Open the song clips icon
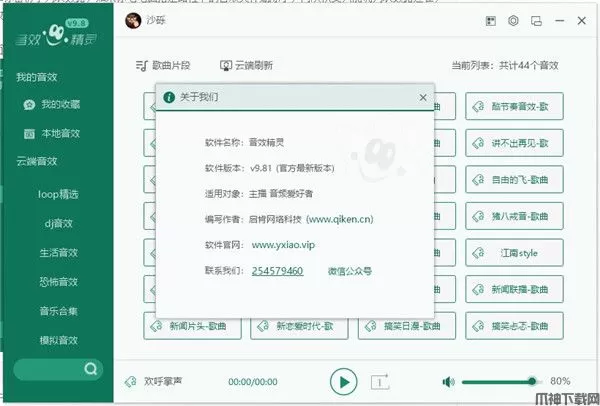Image resolution: width=600 pixels, height=406 pixels. click(x=141, y=66)
